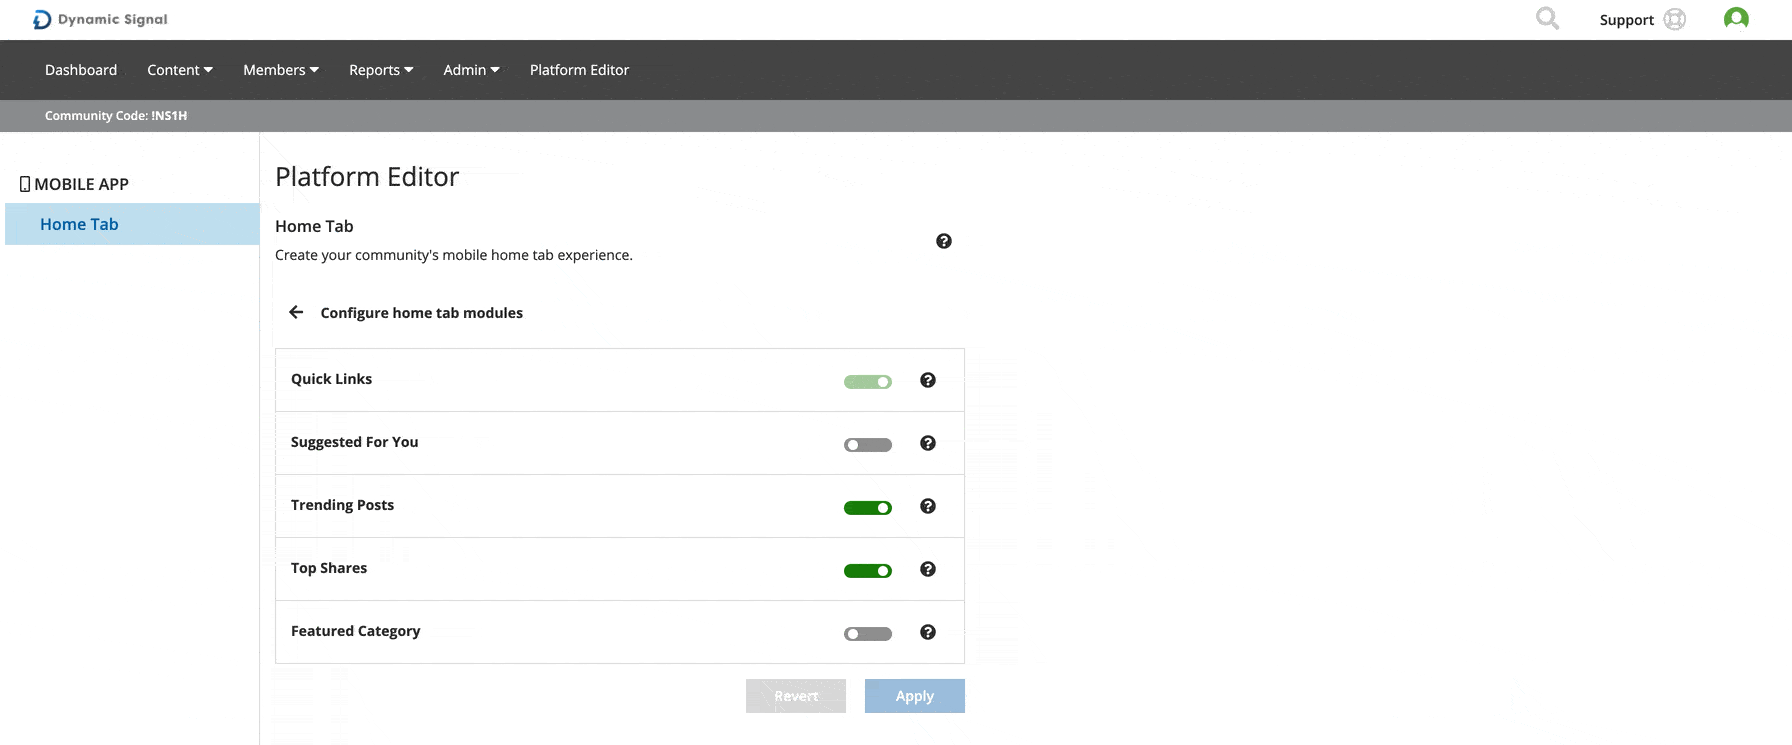Click the Platform Editor page heading
Image resolution: width=1792 pixels, height=745 pixels.
[x=367, y=177]
